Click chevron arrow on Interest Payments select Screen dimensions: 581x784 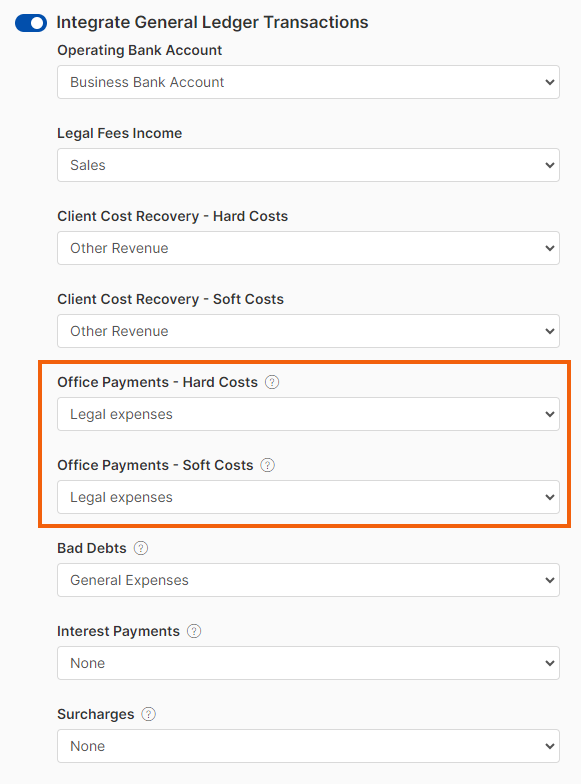coord(550,664)
